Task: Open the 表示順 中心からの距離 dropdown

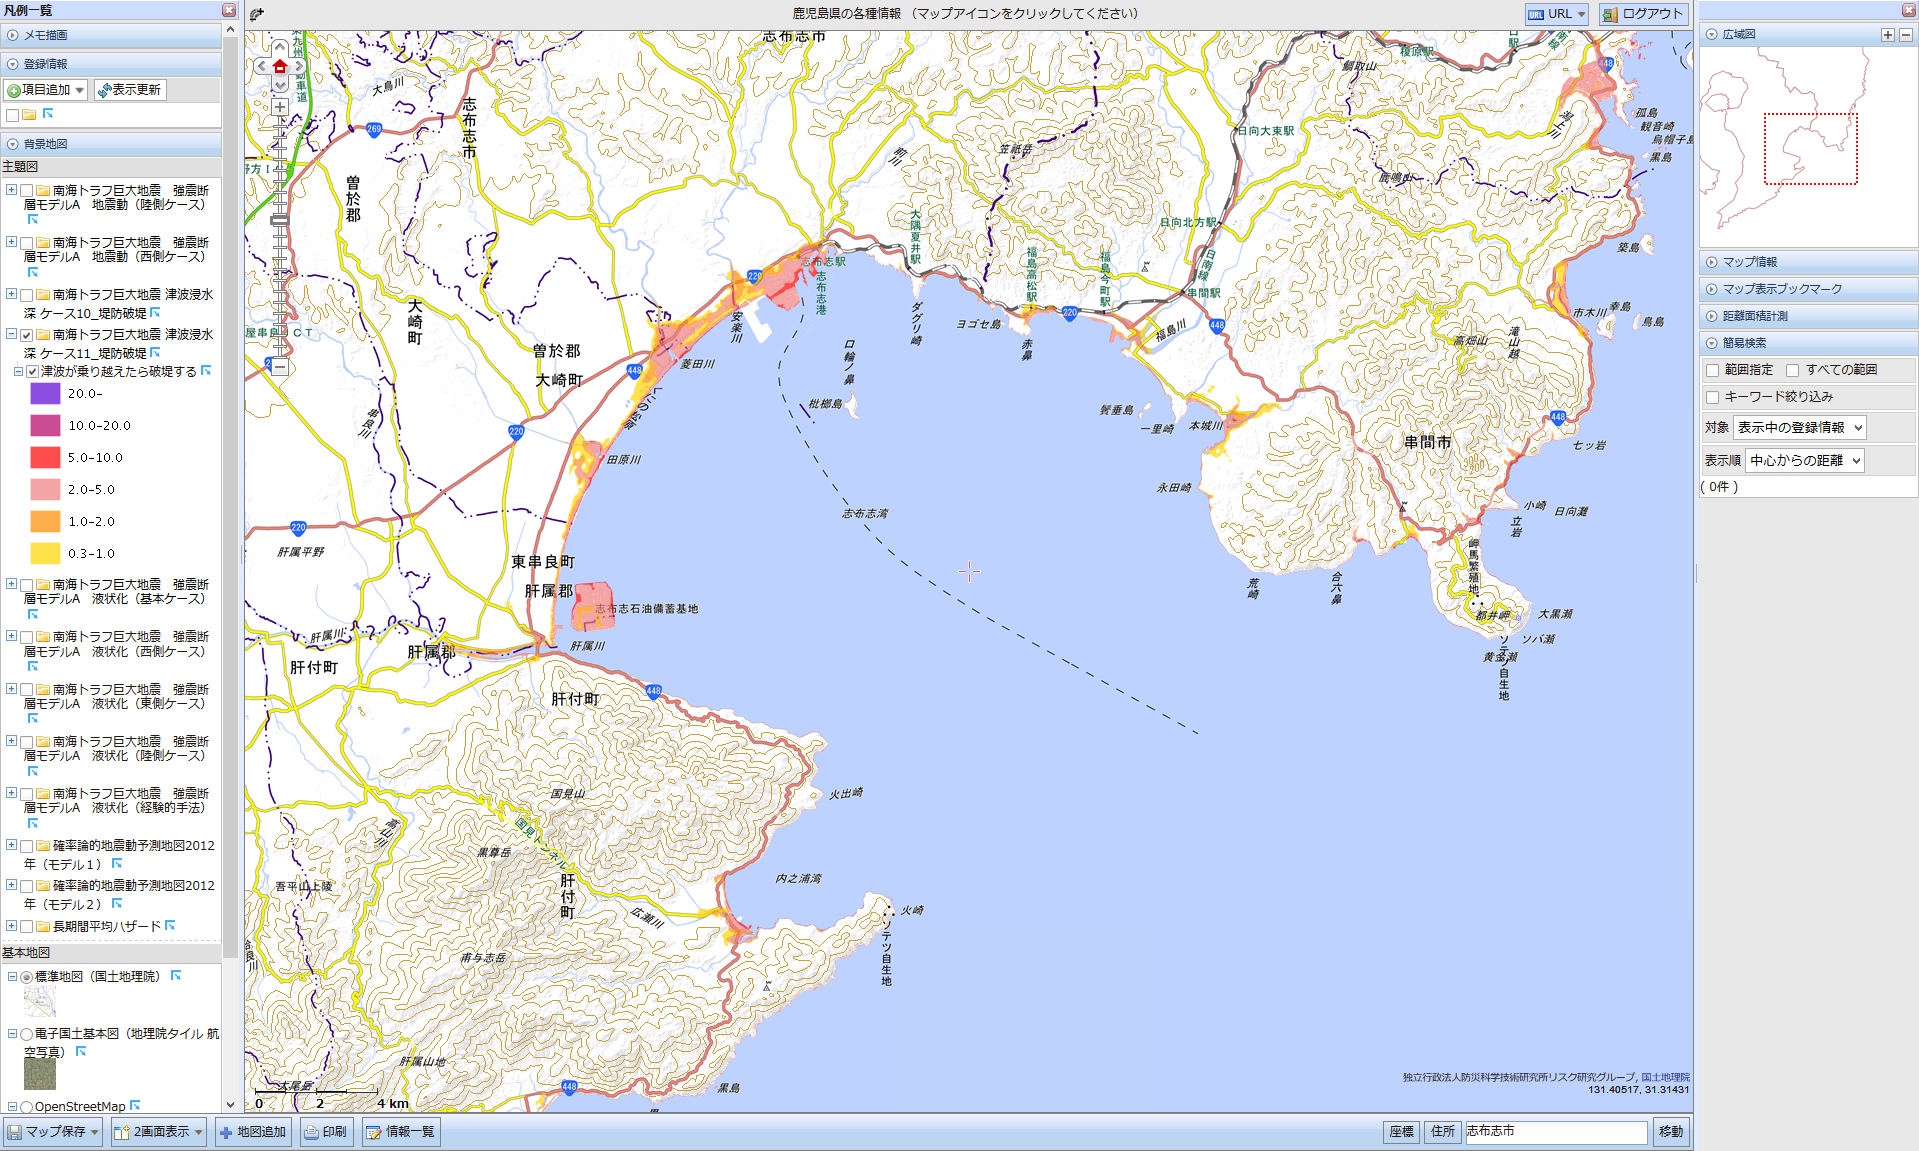Action: pos(1805,461)
